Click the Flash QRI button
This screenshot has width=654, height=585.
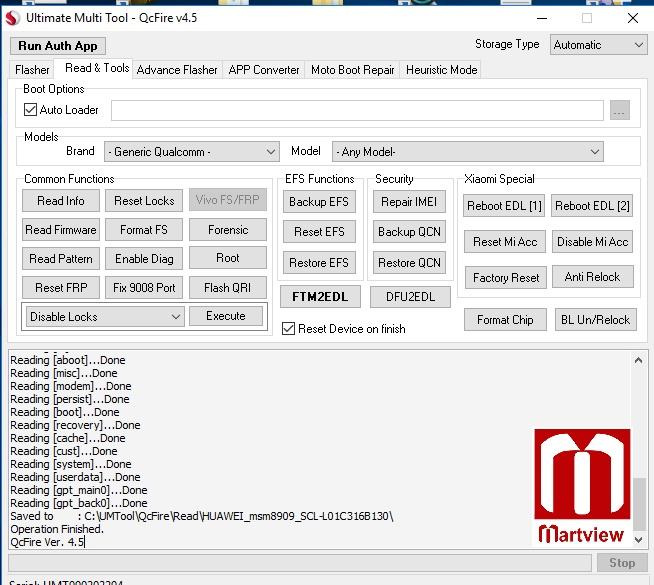pos(228,287)
